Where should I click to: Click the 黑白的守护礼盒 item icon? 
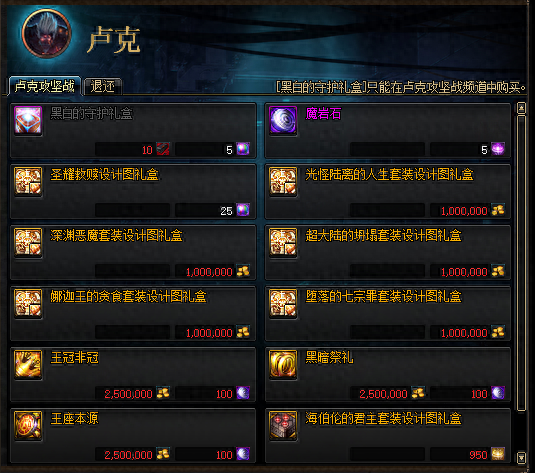pos(28,120)
